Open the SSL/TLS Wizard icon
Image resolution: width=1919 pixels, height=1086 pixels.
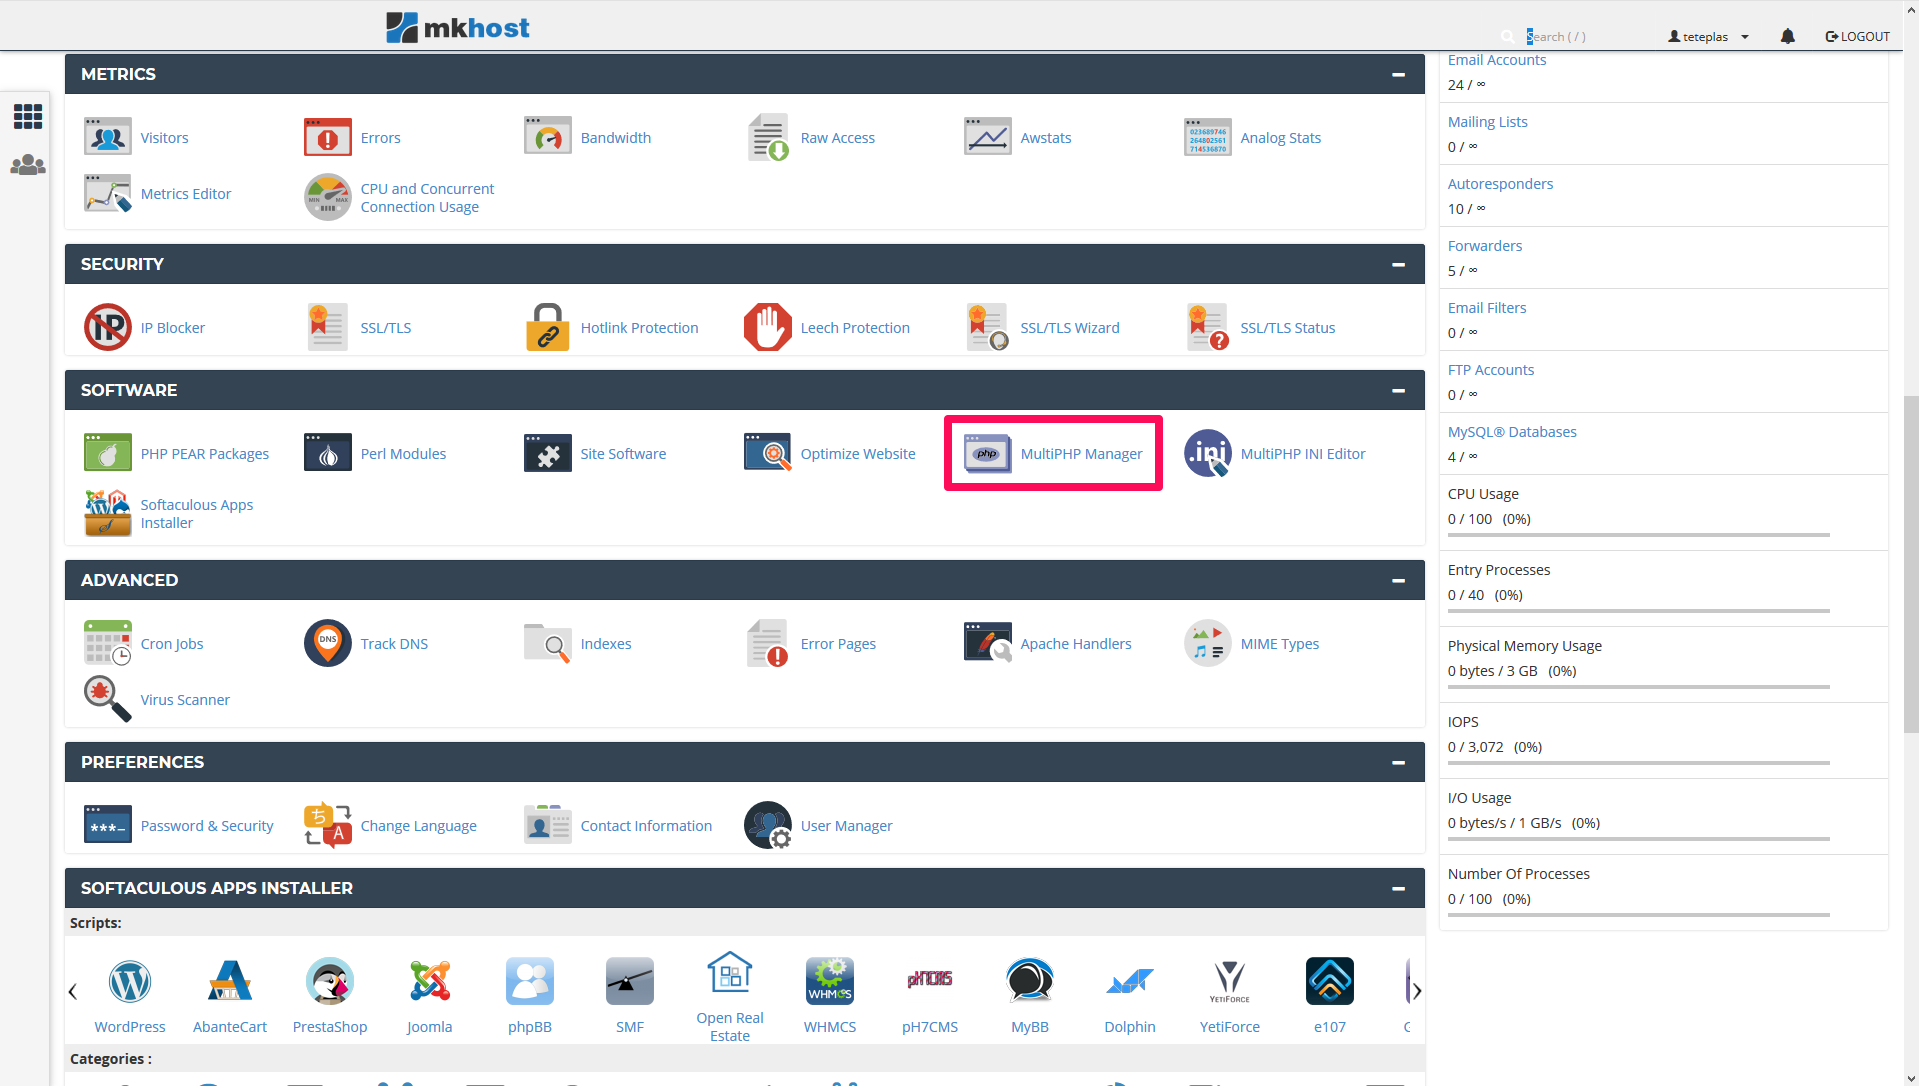pyautogui.click(x=988, y=327)
